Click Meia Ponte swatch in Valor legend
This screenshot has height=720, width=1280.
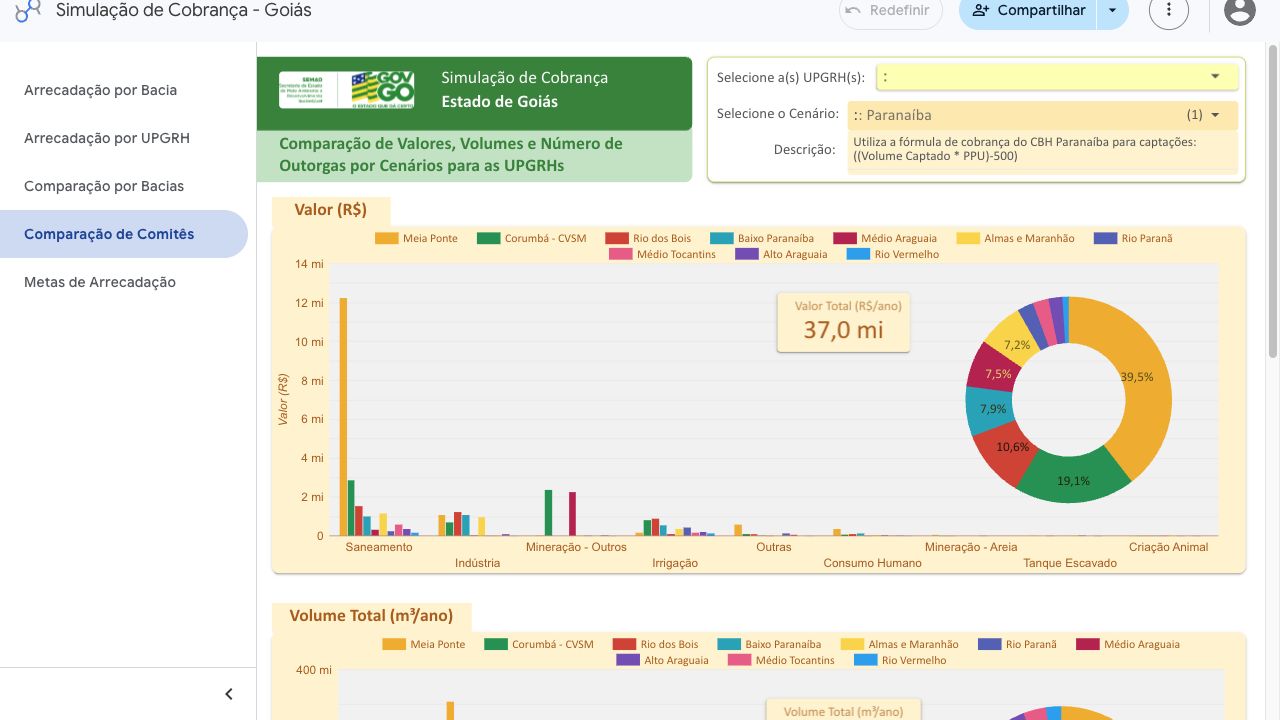coord(387,238)
